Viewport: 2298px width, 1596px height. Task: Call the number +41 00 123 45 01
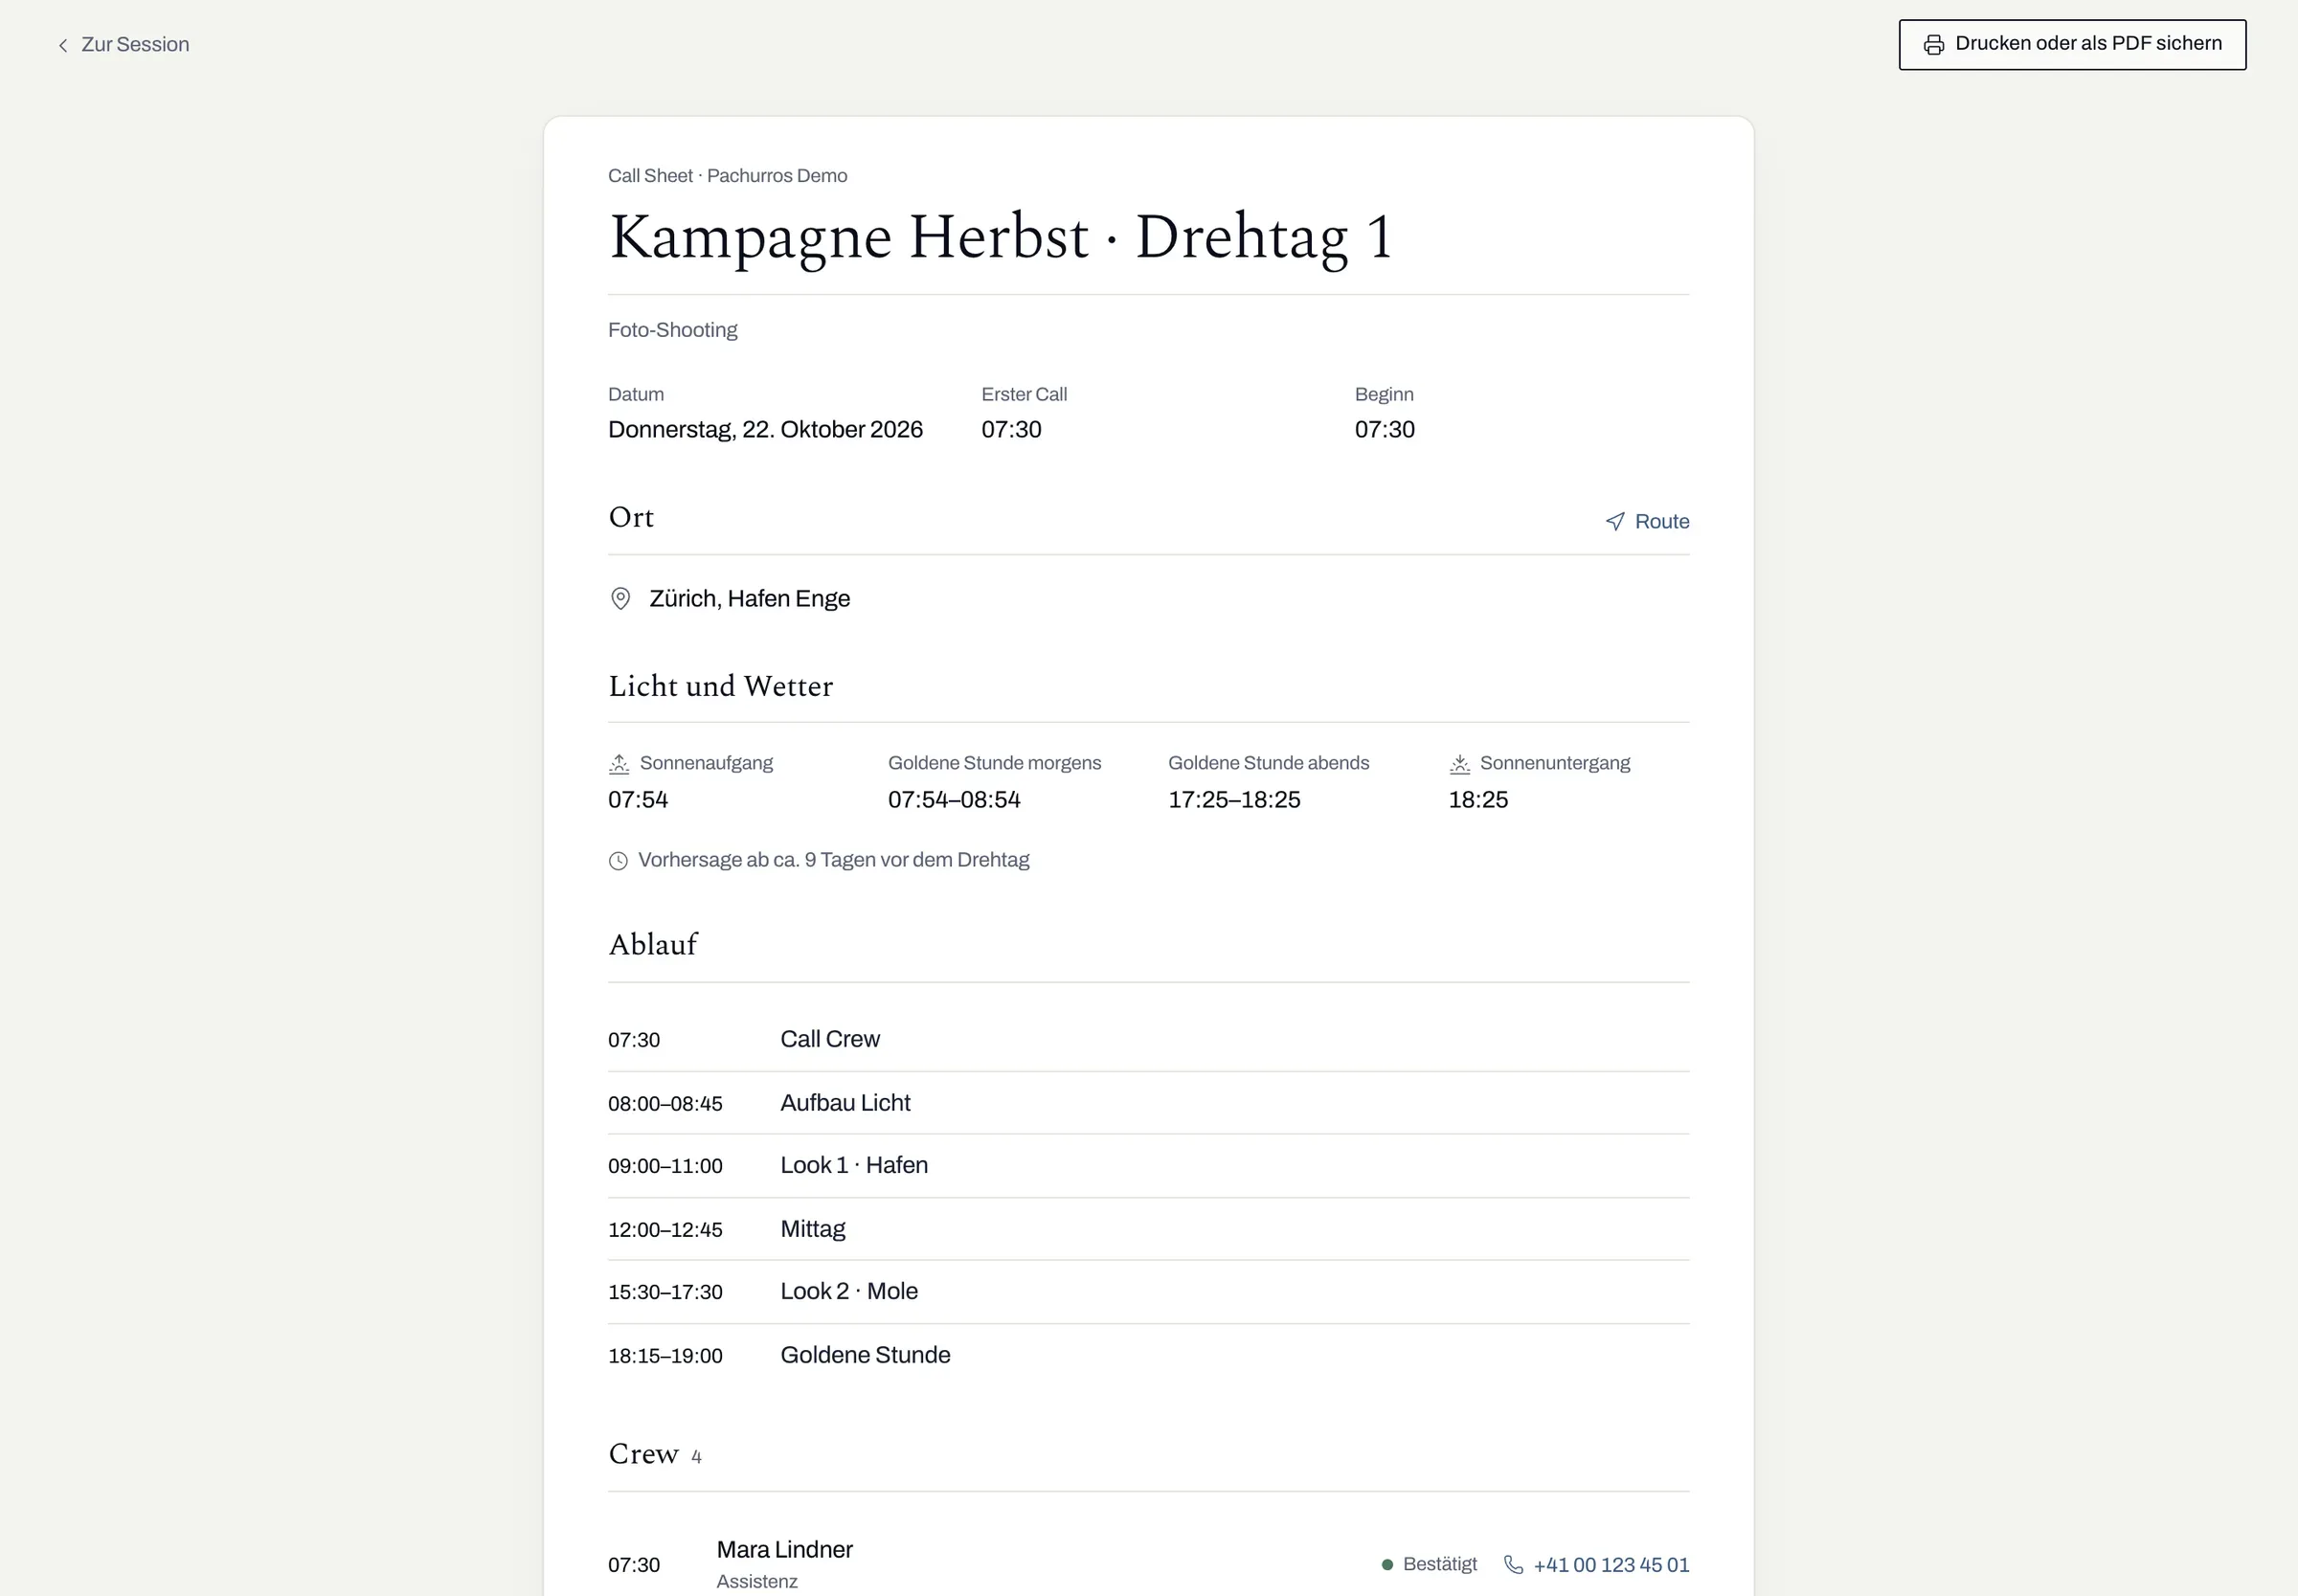pyautogui.click(x=1611, y=1565)
